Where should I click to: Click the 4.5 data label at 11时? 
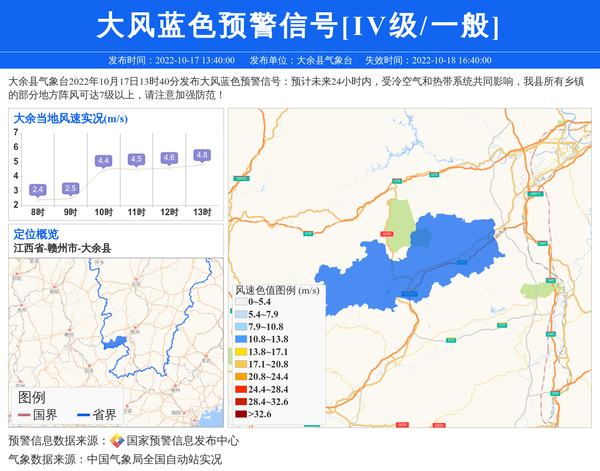click(x=136, y=159)
